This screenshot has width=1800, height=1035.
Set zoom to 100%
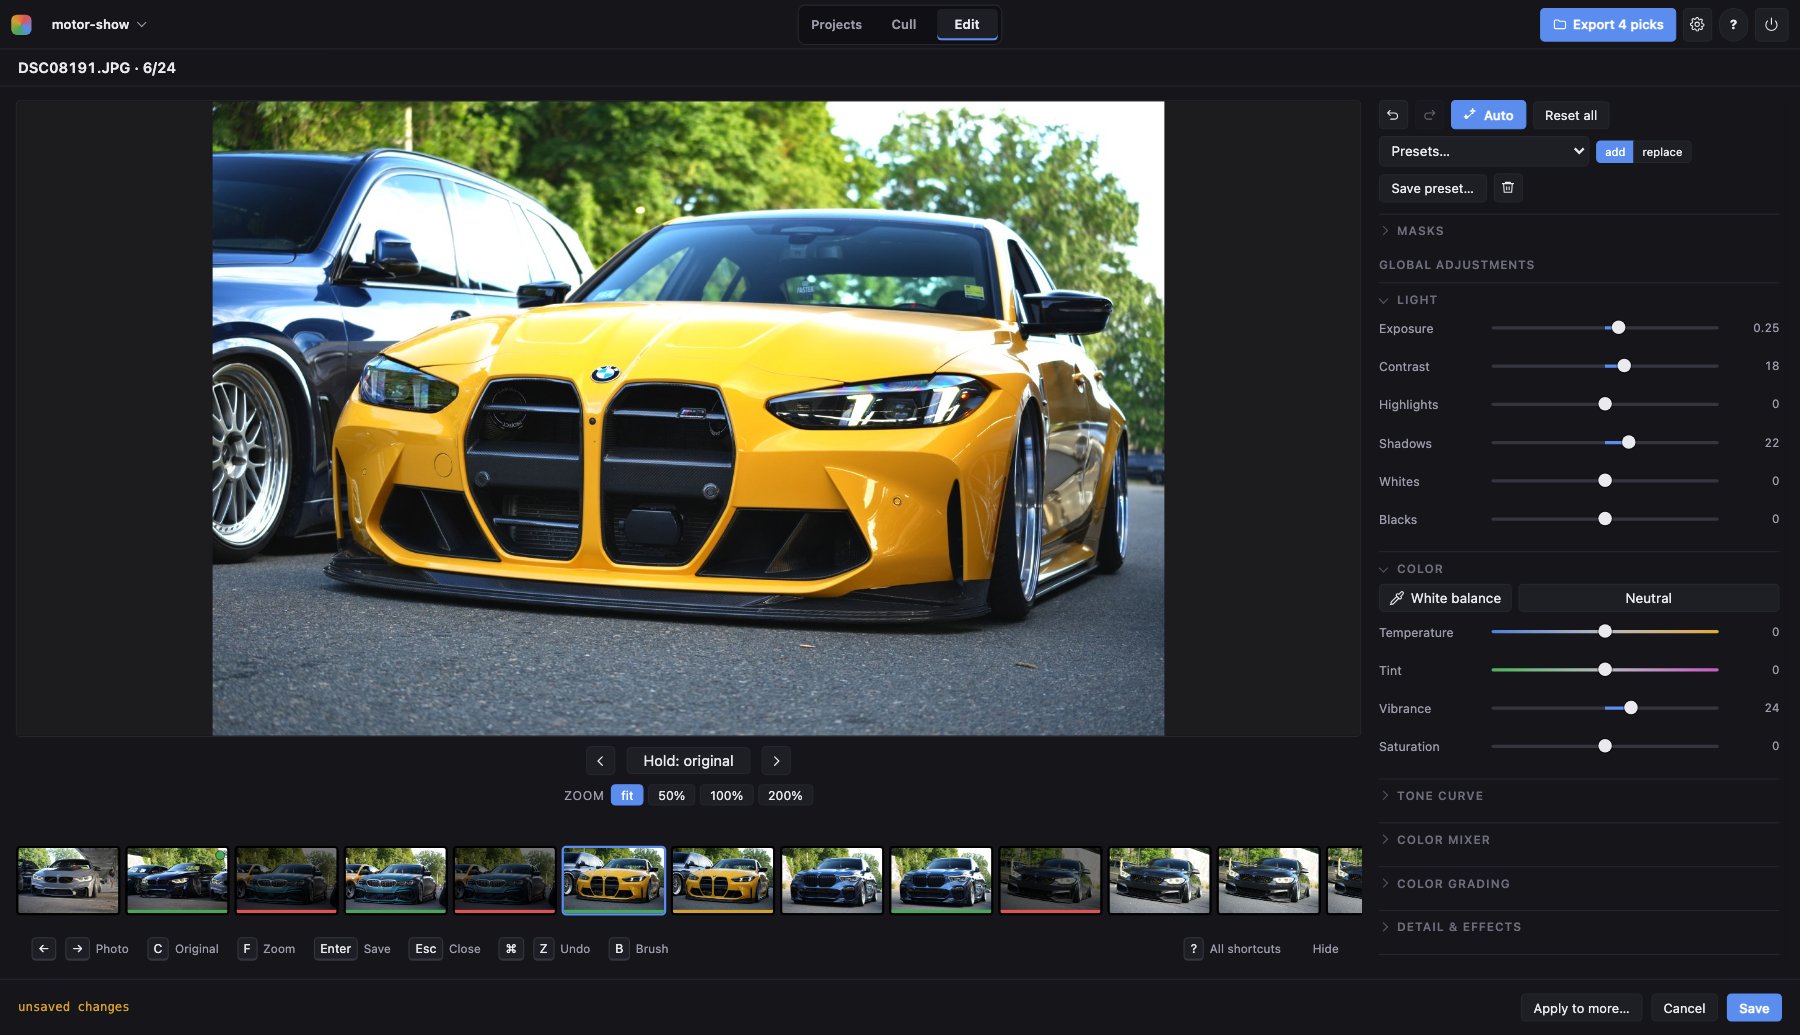click(x=727, y=796)
